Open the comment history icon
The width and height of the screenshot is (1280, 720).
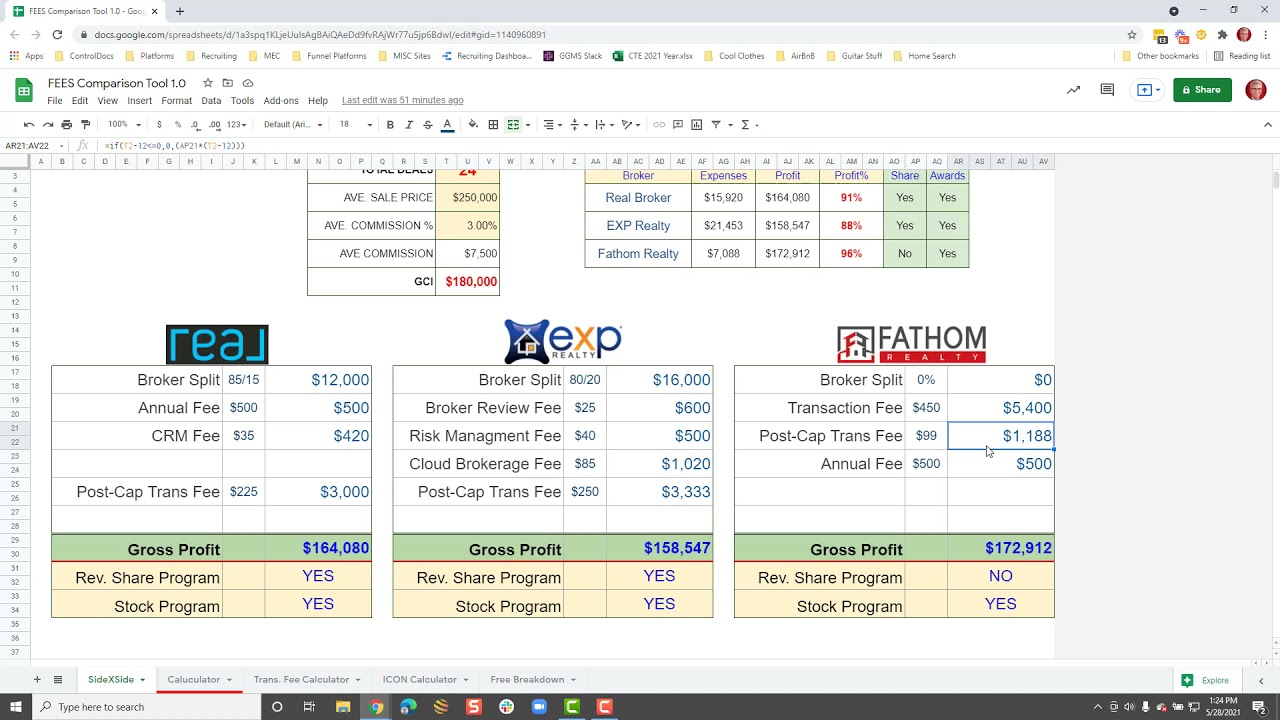(1107, 90)
